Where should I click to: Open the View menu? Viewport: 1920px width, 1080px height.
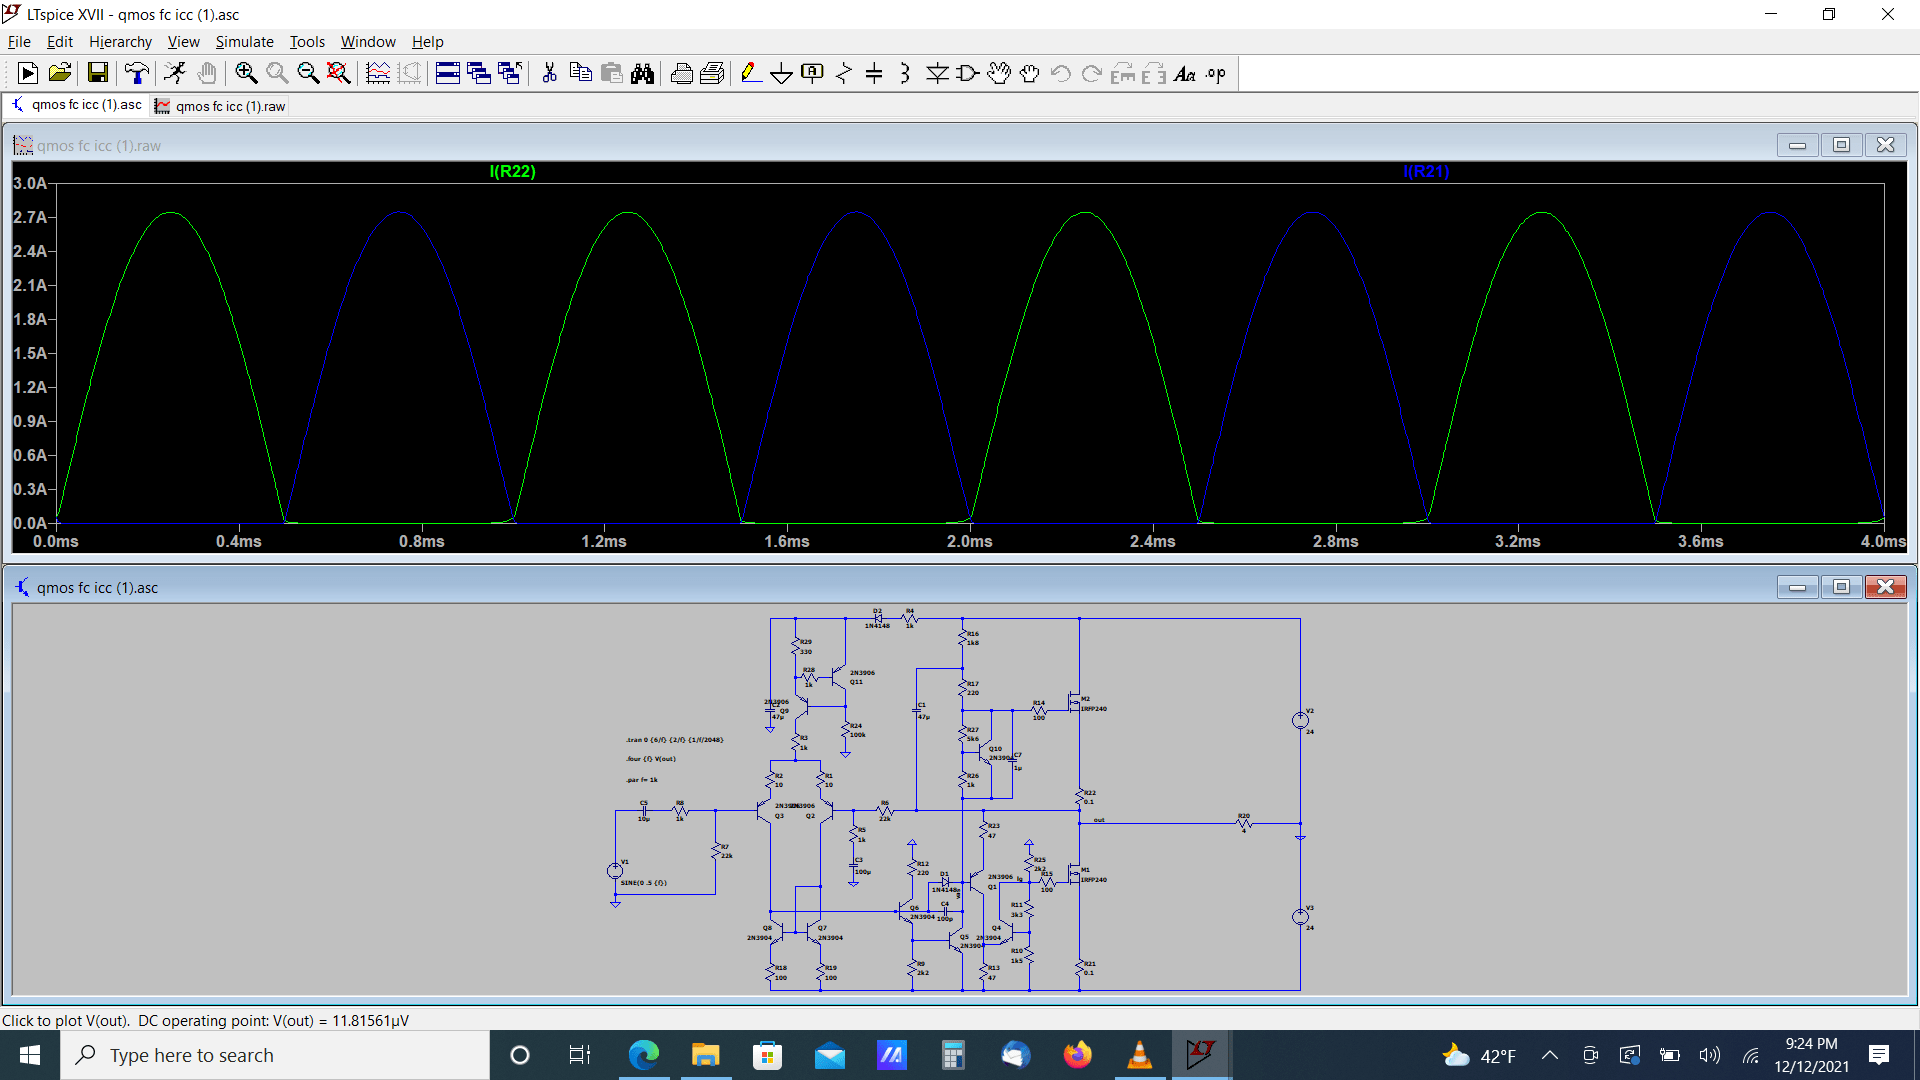pyautogui.click(x=183, y=42)
